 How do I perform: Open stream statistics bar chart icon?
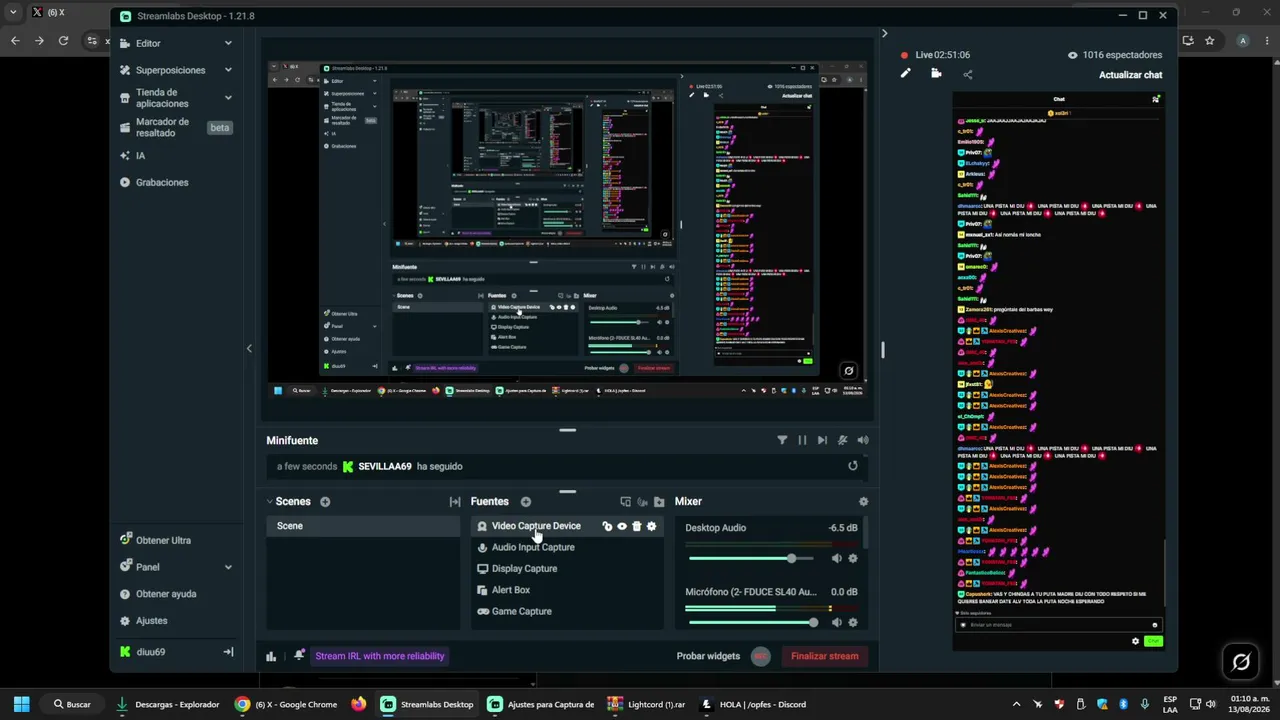click(x=271, y=656)
